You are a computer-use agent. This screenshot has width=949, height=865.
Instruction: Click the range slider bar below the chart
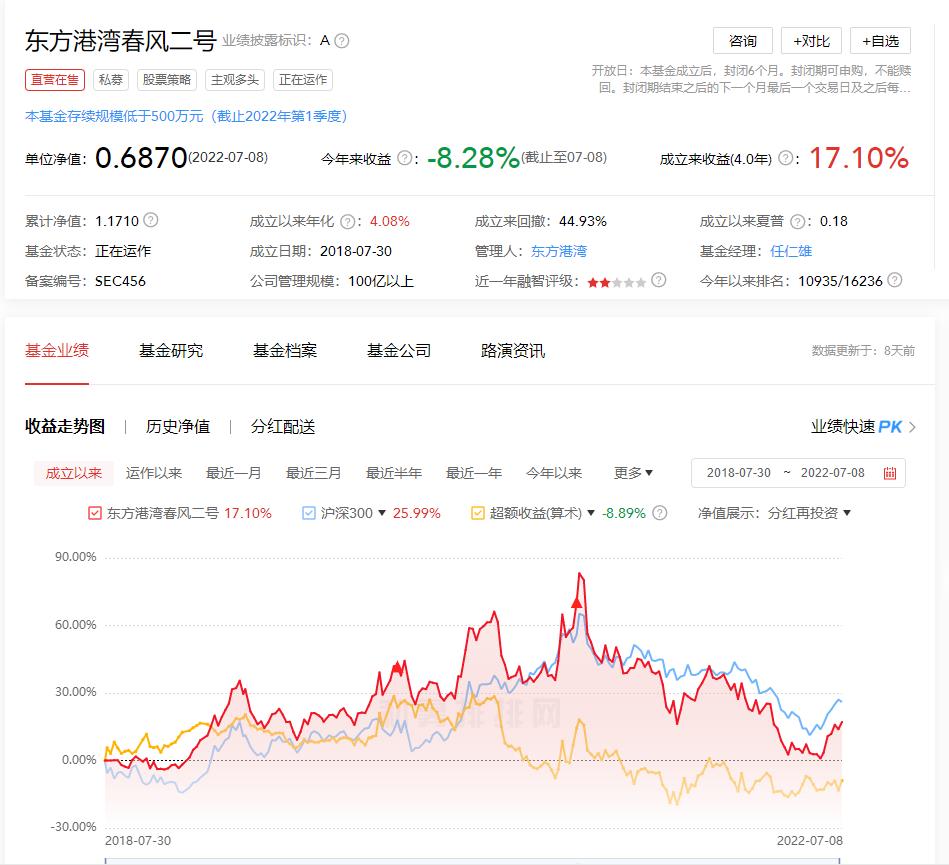(472, 861)
